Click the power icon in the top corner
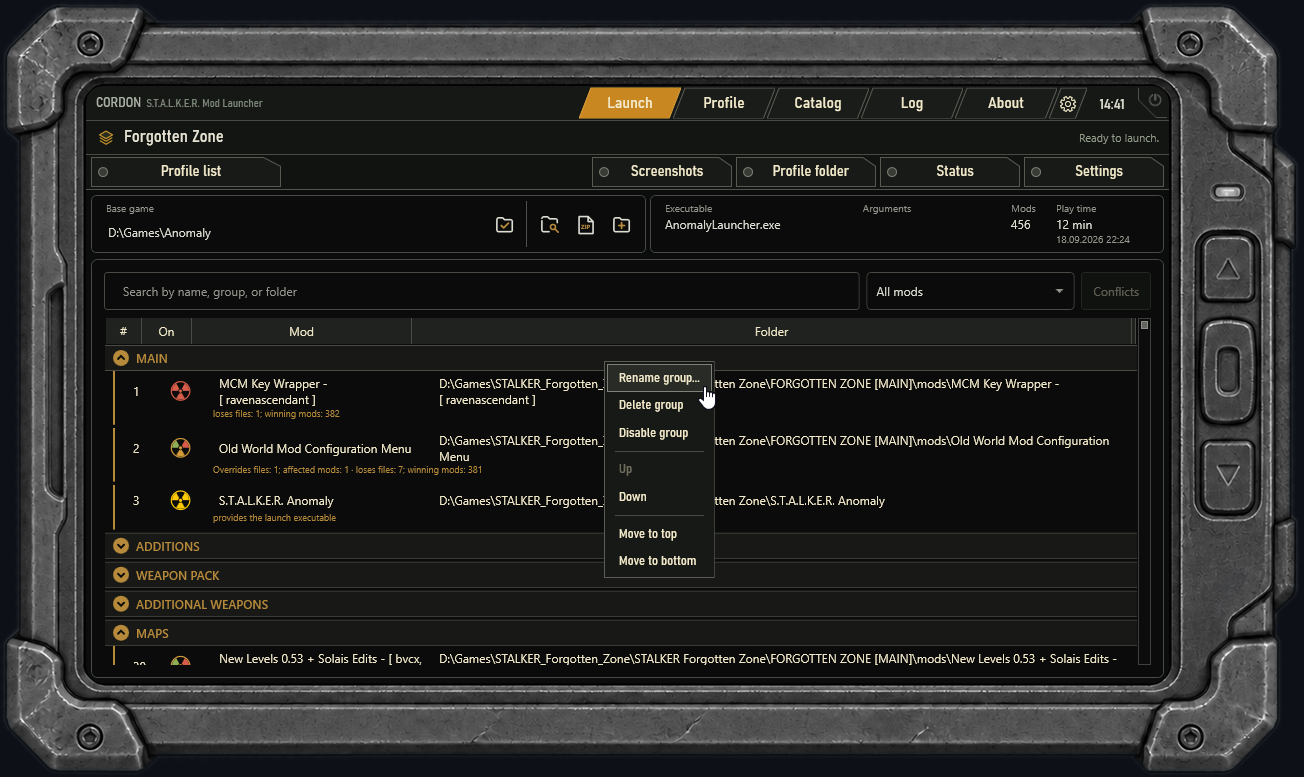The width and height of the screenshot is (1304, 777). [x=1156, y=100]
